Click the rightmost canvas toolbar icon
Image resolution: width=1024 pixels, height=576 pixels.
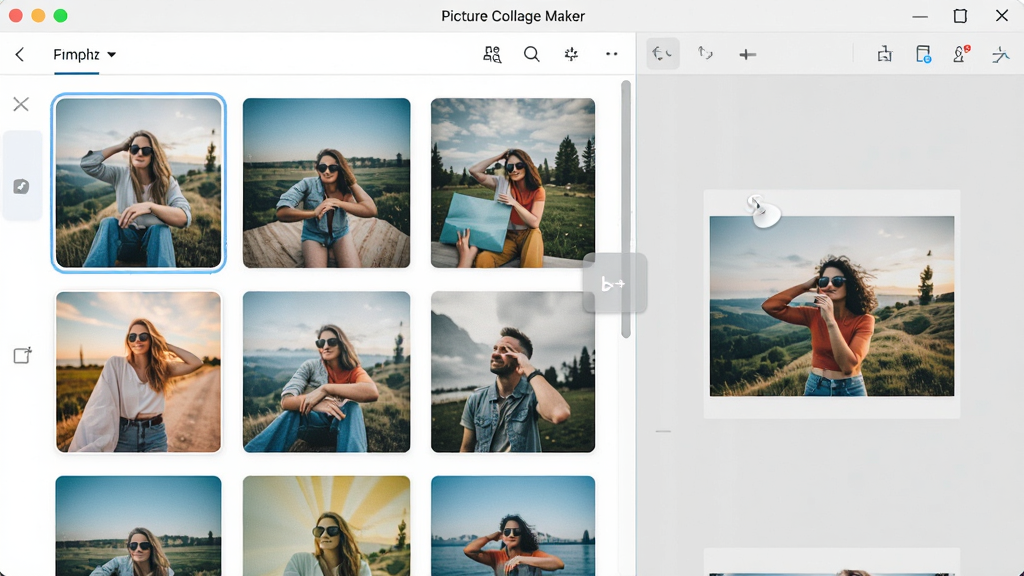pos(1000,54)
